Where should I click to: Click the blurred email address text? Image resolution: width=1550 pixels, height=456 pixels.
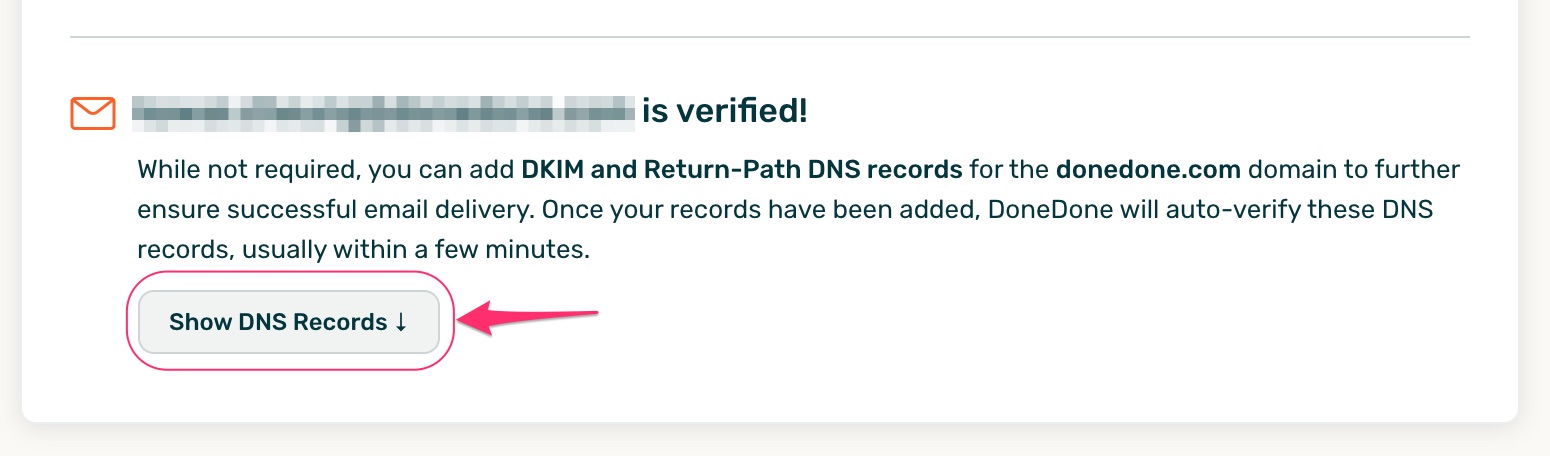click(x=384, y=113)
